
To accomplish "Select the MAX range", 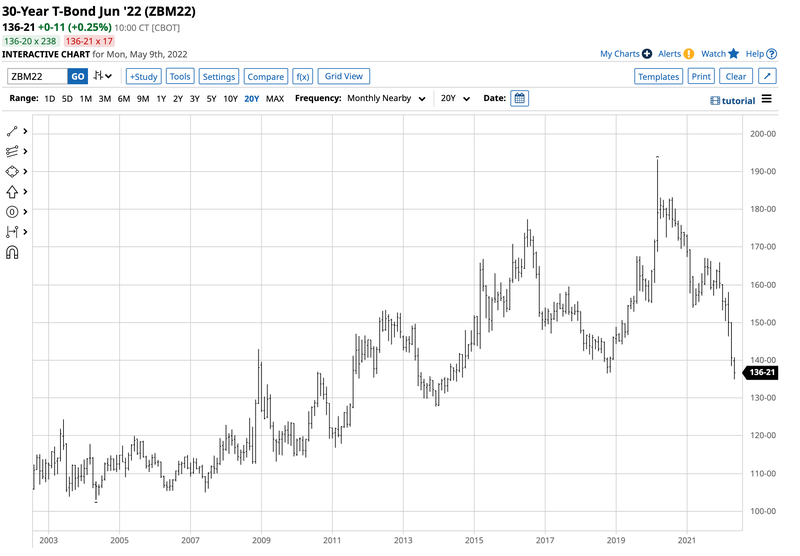I will [x=275, y=98].
